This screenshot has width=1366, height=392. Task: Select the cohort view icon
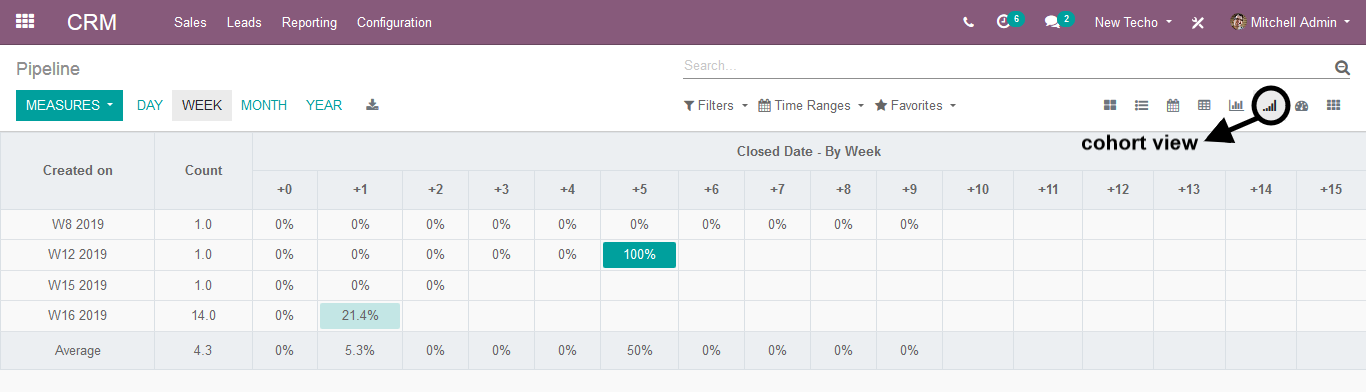(x=1270, y=105)
